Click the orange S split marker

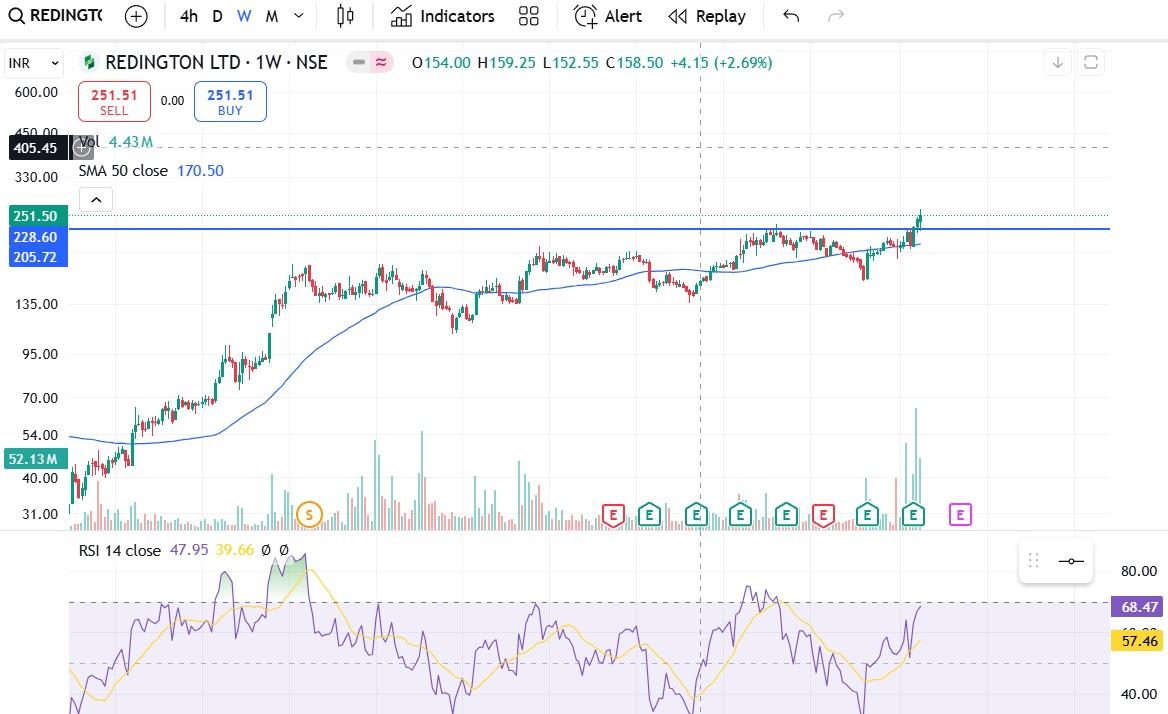[x=309, y=514]
